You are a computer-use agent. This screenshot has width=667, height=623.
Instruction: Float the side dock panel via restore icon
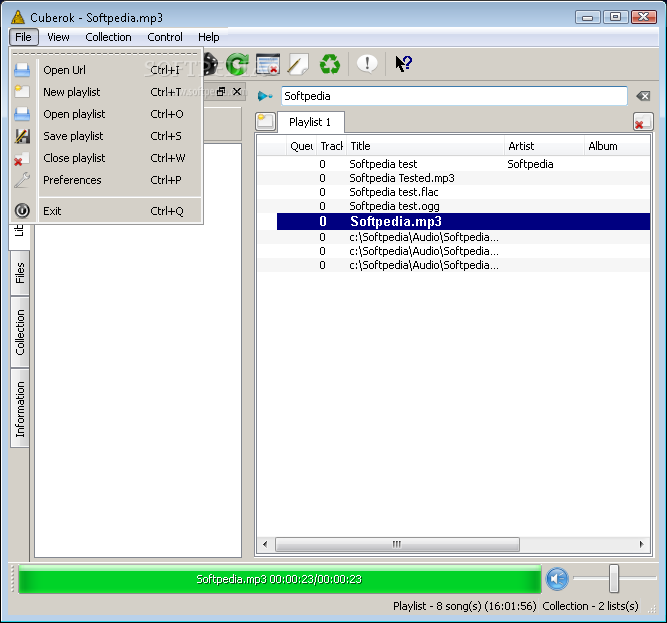tap(221, 91)
